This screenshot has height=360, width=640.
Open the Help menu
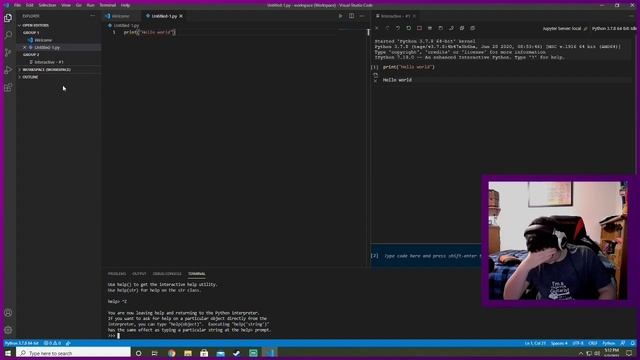[x=125, y=5]
